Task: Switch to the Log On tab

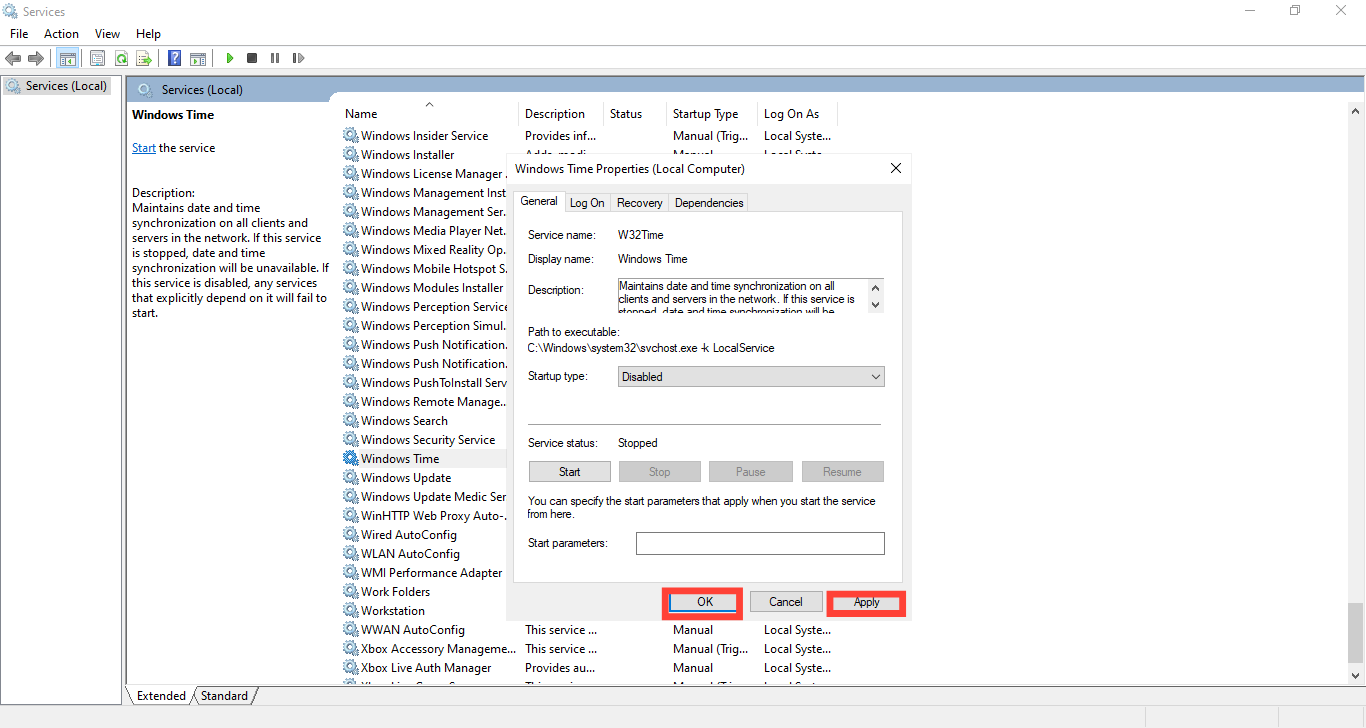Action: (x=587, y=202)
